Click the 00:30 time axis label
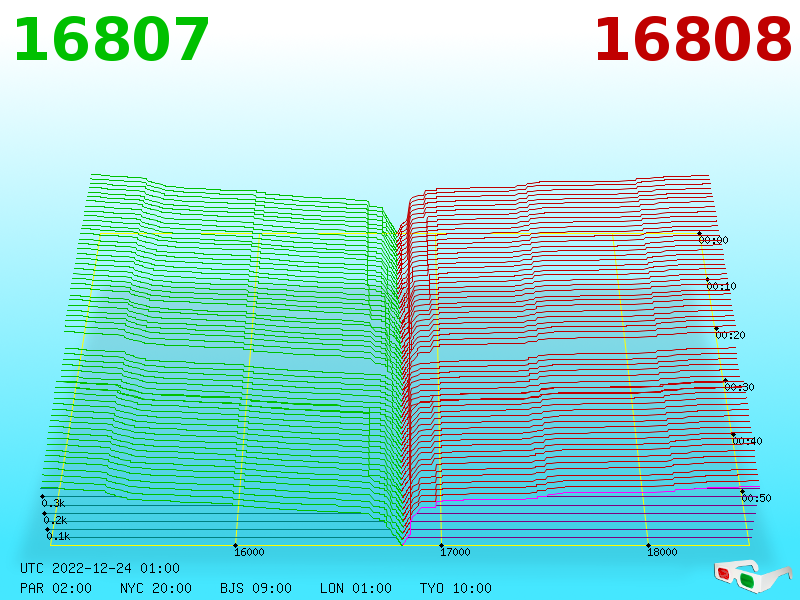The height and width of the screenshot is (600, 800). pos(739,387)
